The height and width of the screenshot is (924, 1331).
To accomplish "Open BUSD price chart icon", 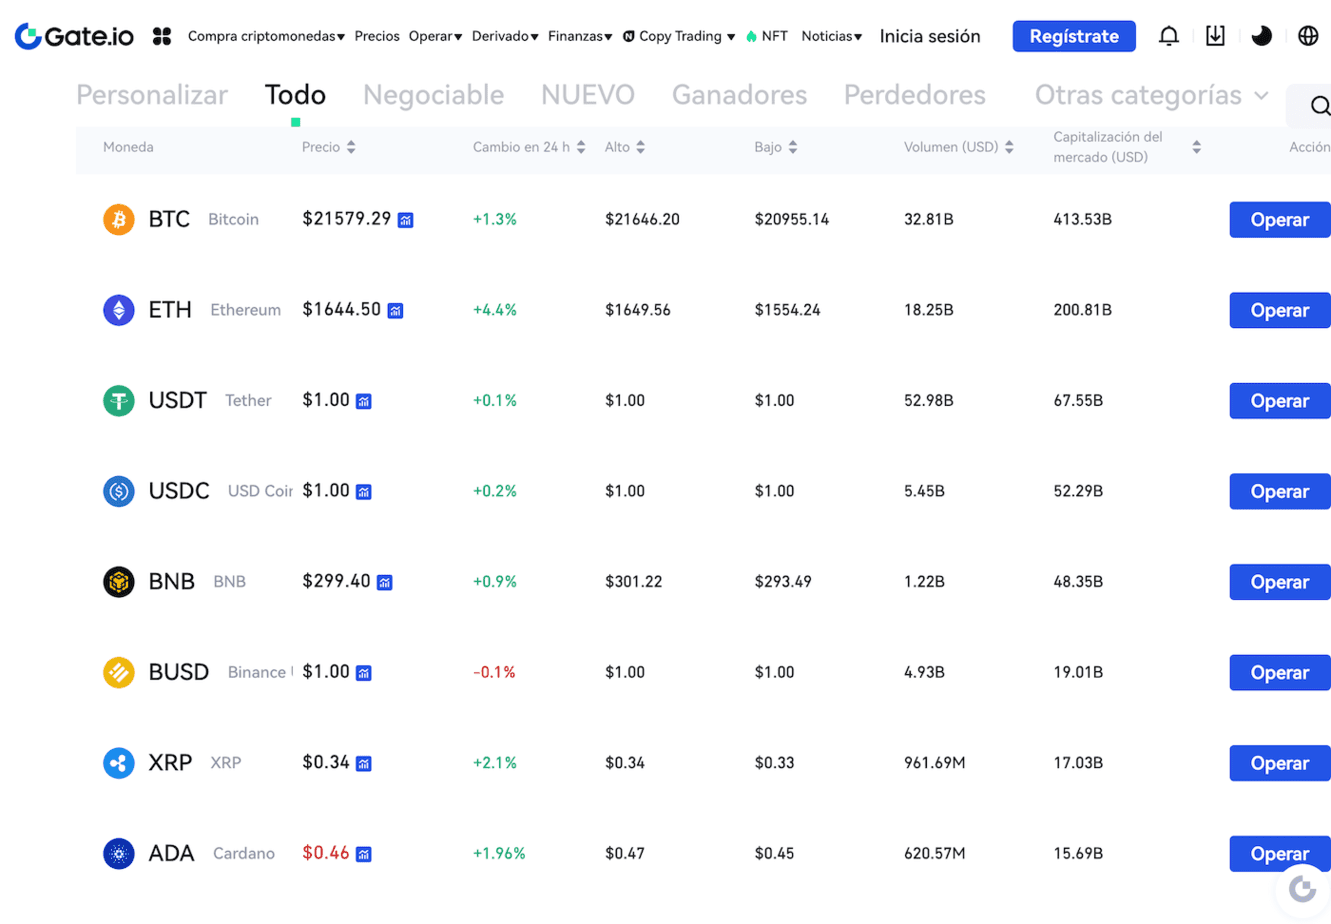I will click(x=364, y=673).
